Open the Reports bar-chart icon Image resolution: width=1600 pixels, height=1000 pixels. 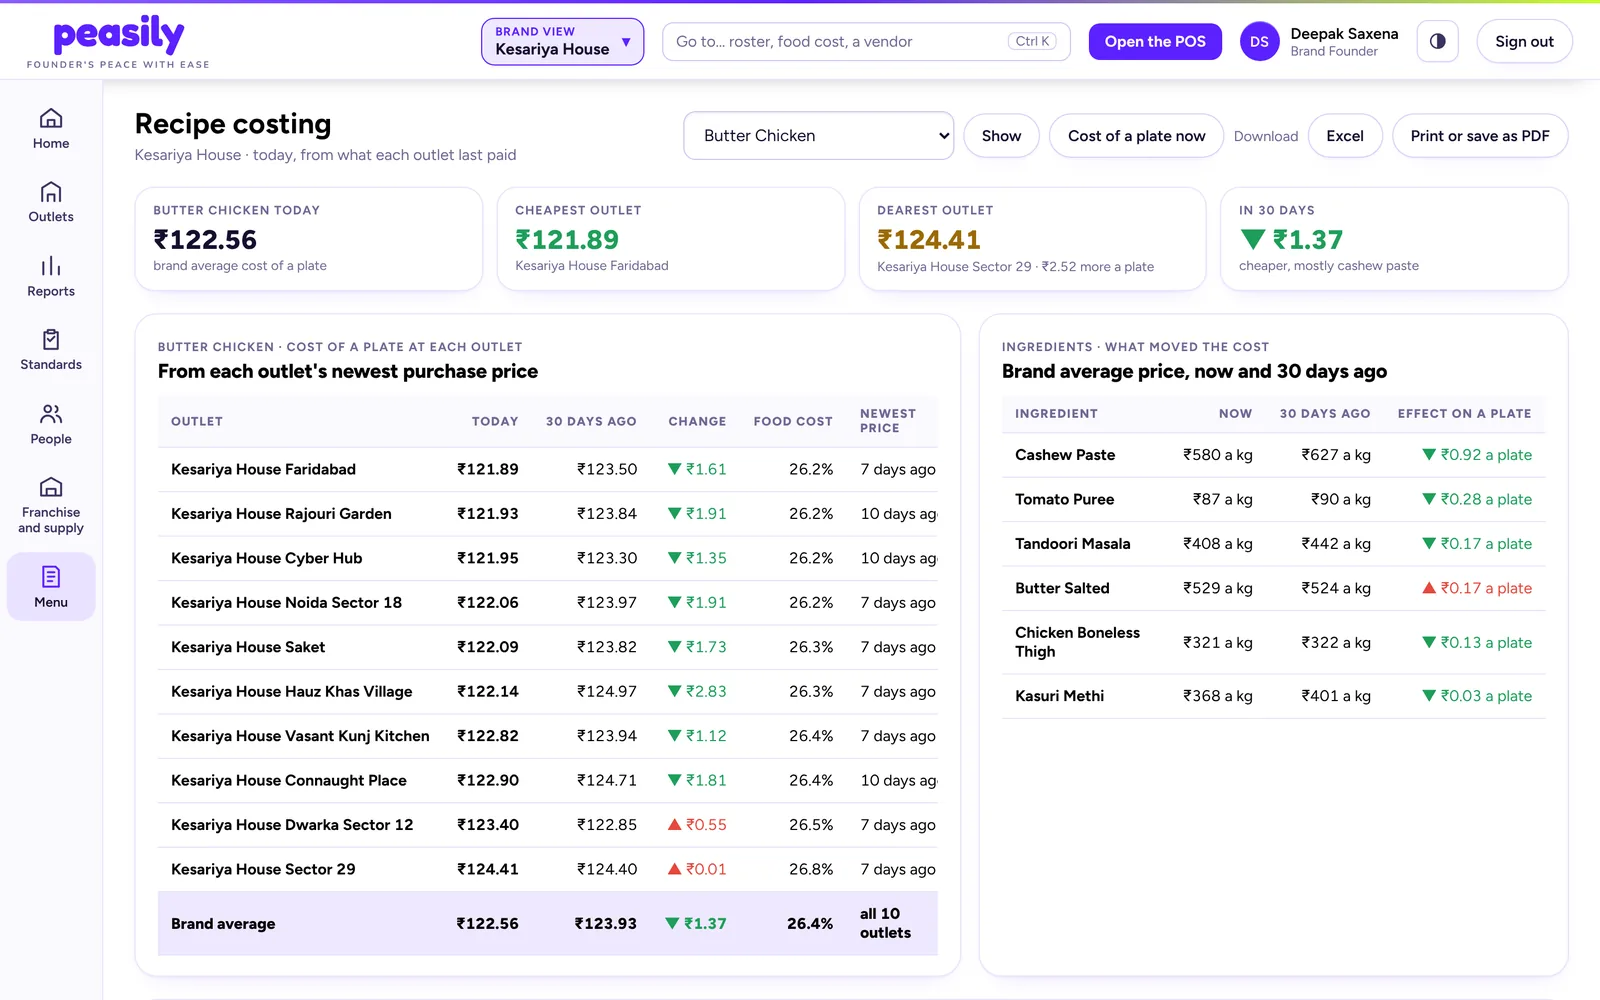click(51, 266)
